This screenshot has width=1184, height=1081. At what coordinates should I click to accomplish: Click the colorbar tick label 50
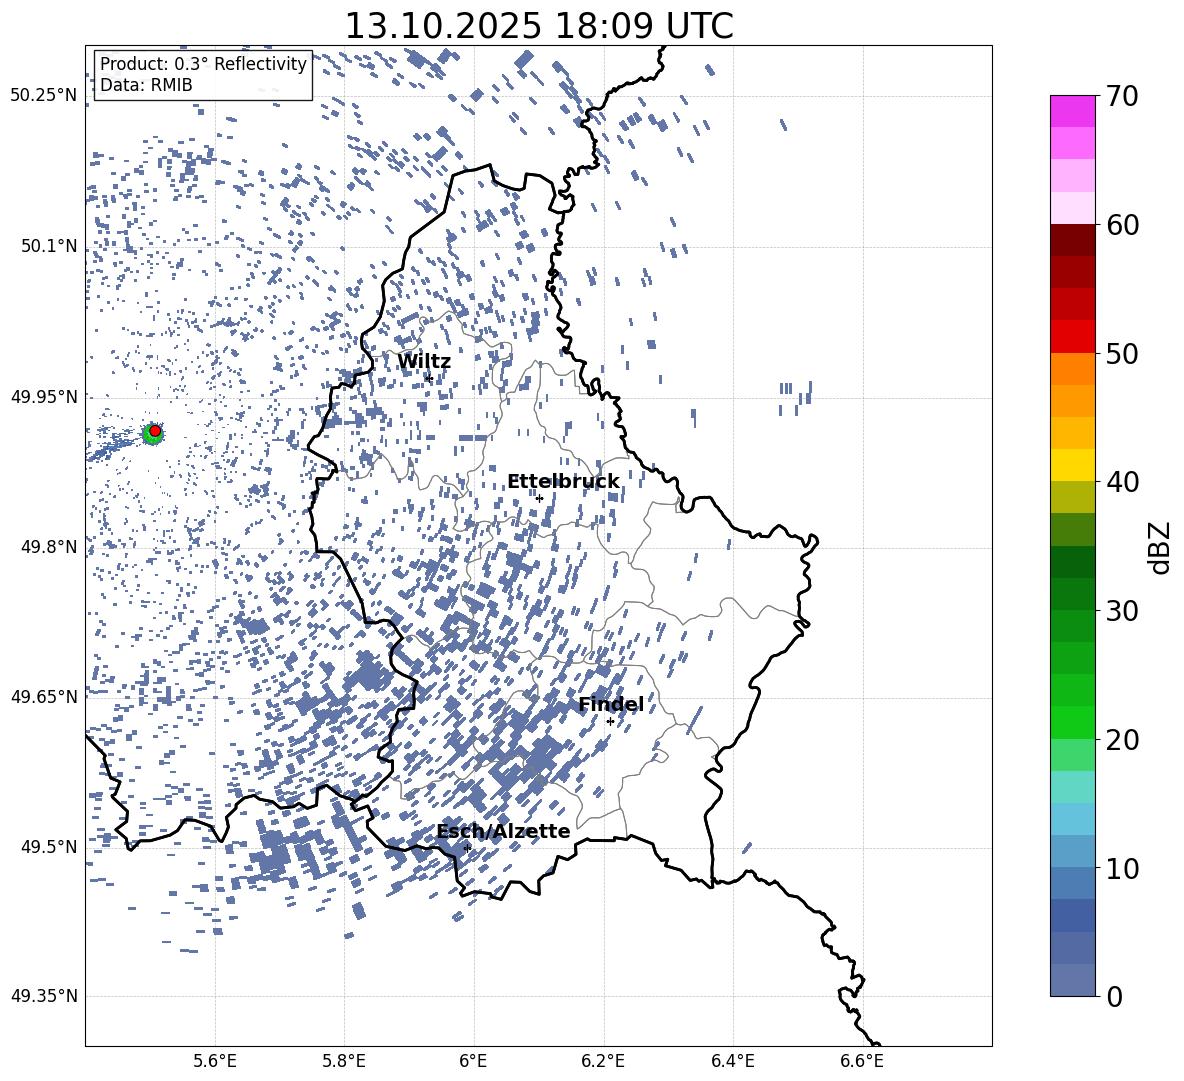[x=1122, y=353]
